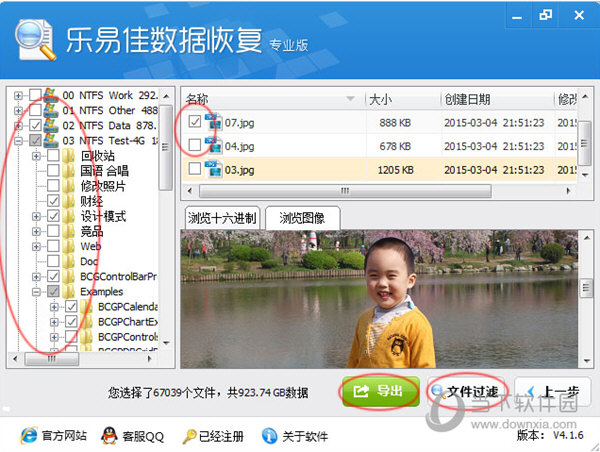The width and height of the screenshot is (600, 452).
Task: Click the info icon for 关于软件
Action: point(269,436)
